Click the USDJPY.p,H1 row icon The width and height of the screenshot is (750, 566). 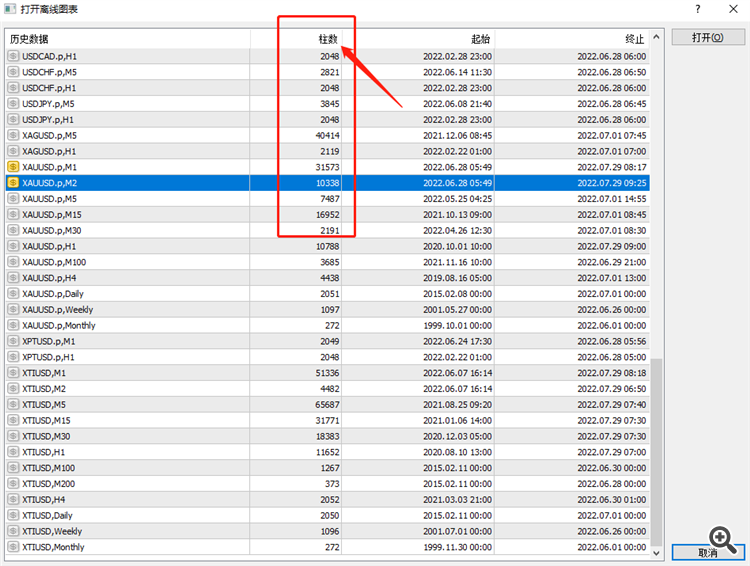(x=13, y=119)
